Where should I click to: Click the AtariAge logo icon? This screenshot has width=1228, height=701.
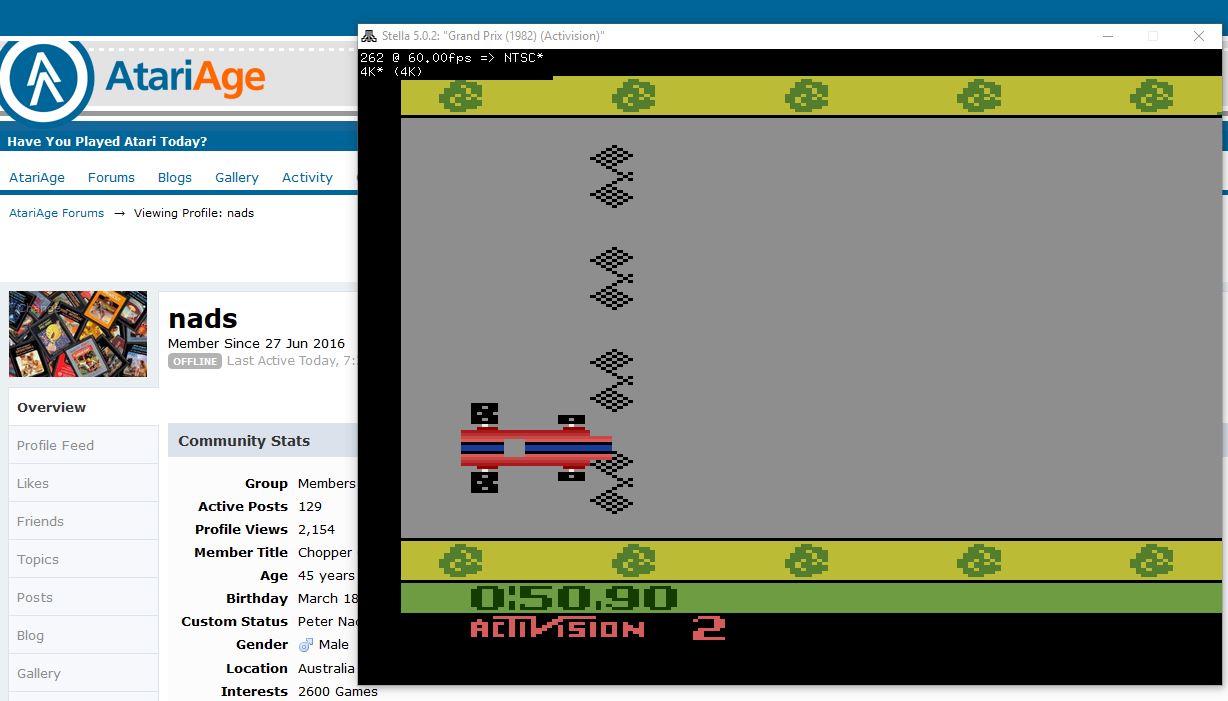click(x=46, y=80)
